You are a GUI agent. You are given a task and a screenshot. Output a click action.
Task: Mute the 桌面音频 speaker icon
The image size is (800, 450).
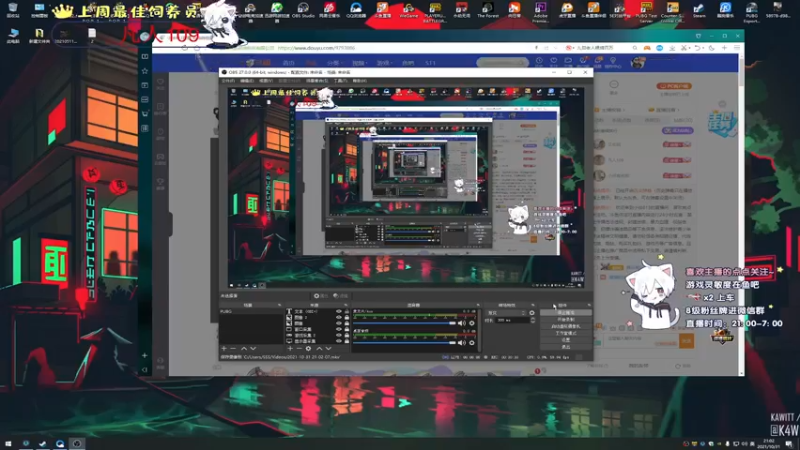point(462,342)
